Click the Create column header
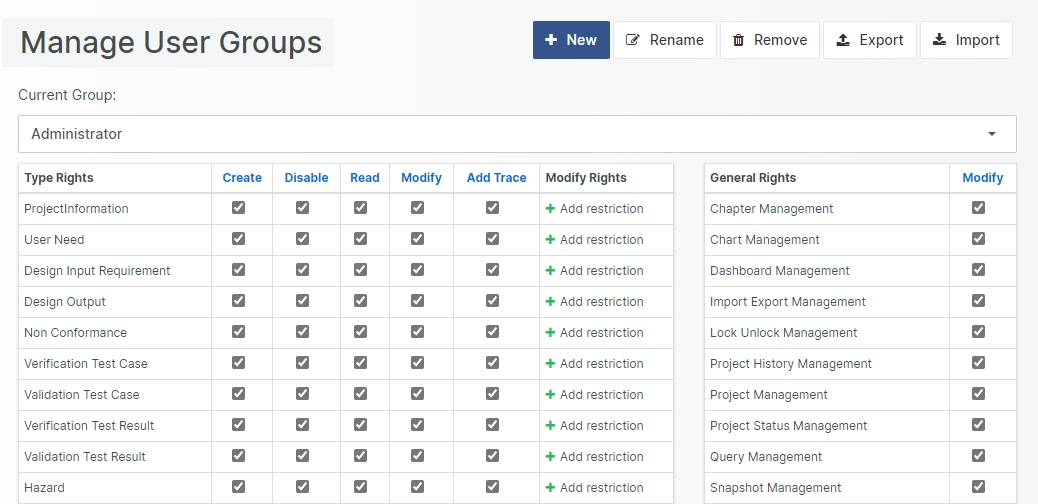Viewport: 1038px width, 504px height. 242,178
